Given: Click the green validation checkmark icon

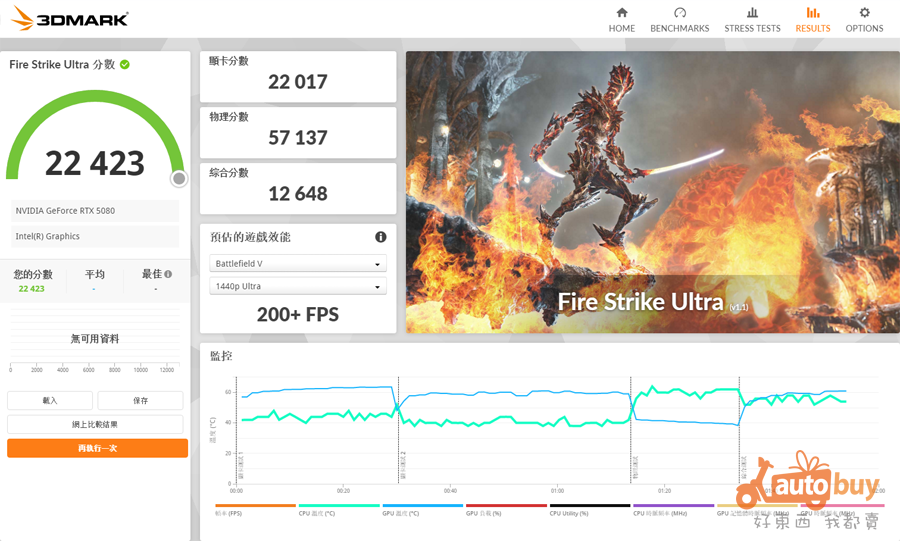Looking at the screenshot, I should click(x=125, y=64).
